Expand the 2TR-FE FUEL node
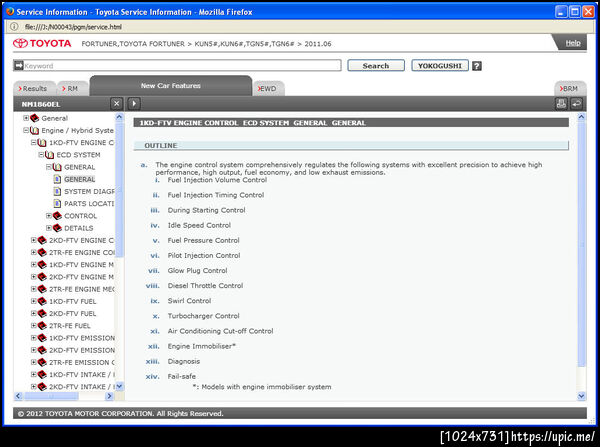The image size is (600, 447). click(x=33, y=326)
